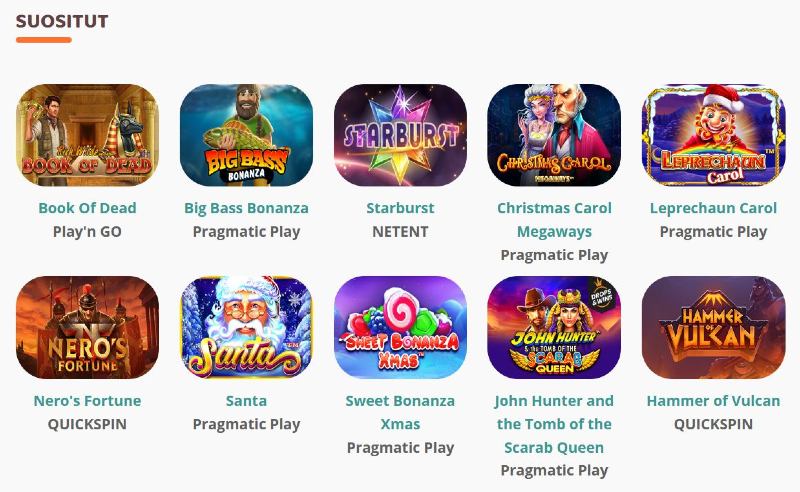Launch the Santa slot thumbnail
This screenshot has width=800, height=492.
pos(246,328)
